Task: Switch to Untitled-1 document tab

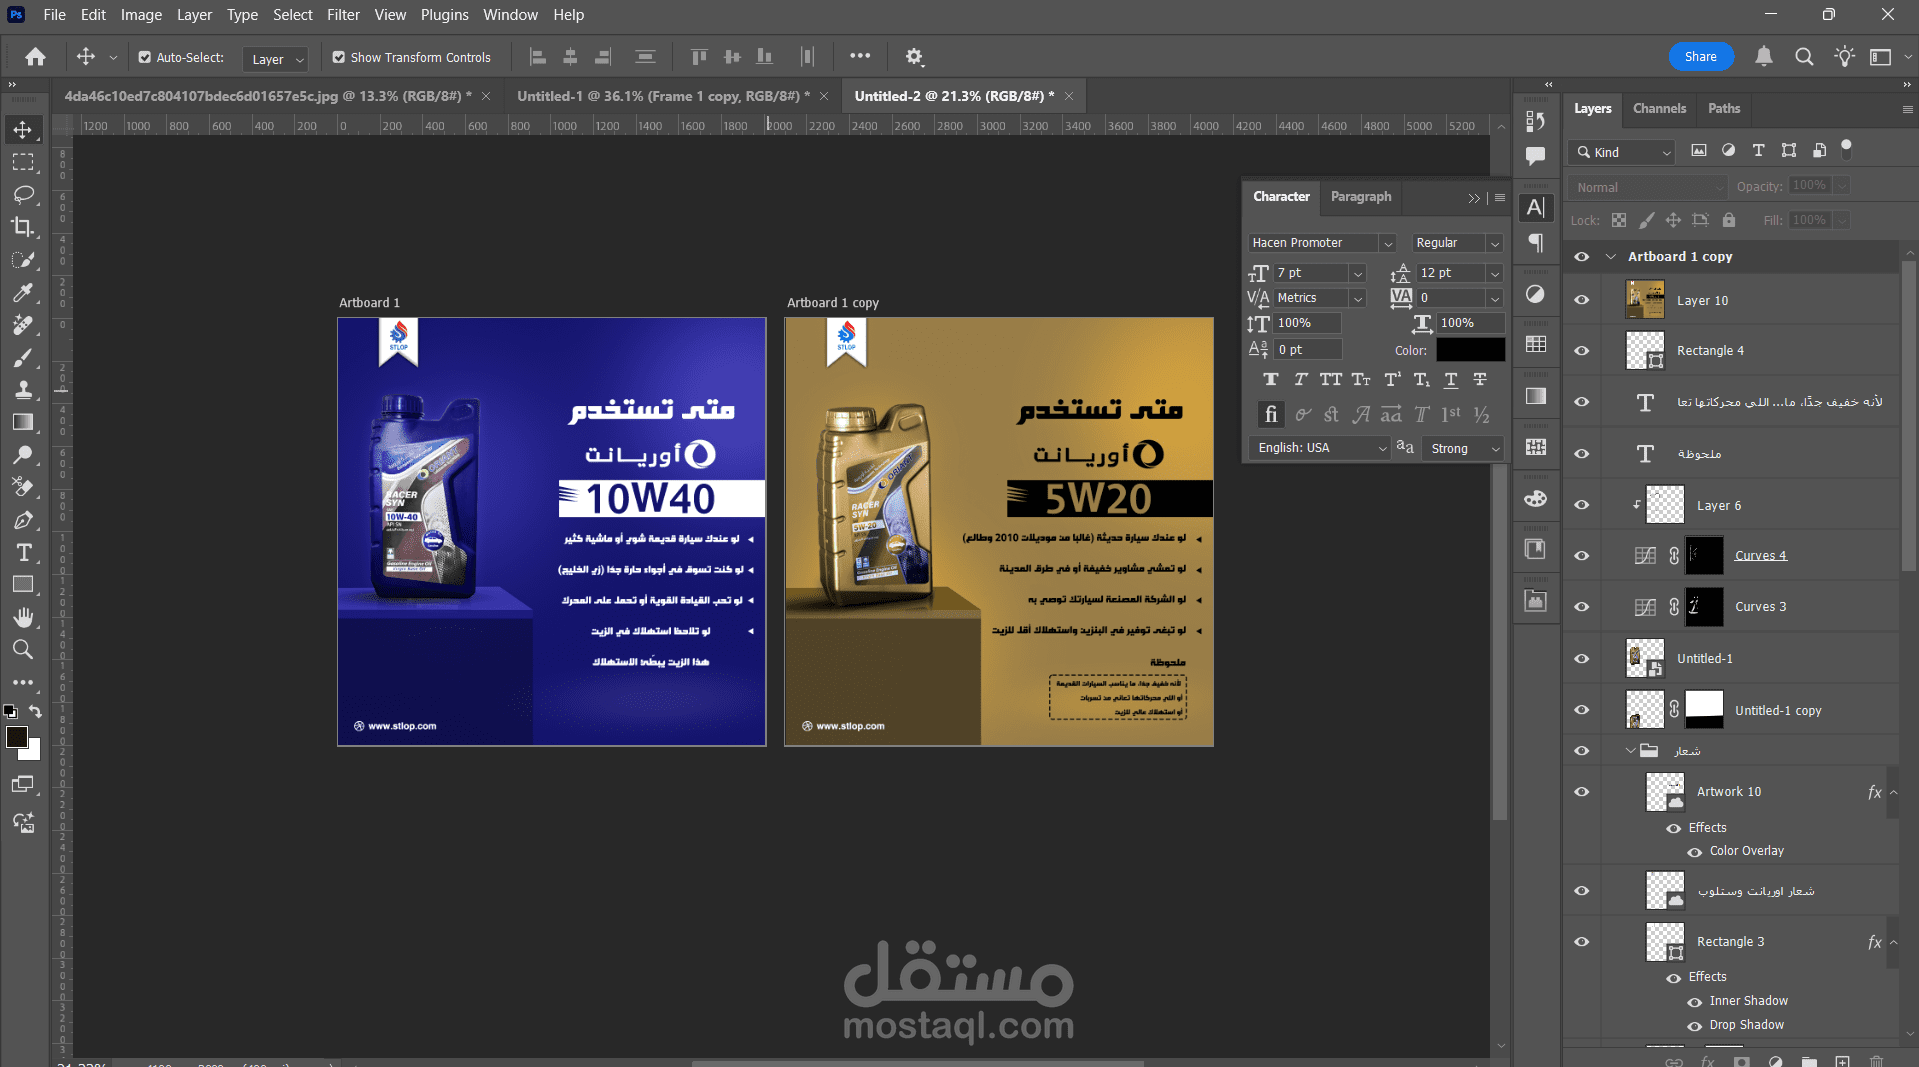Action: click(x=663, y=96)
